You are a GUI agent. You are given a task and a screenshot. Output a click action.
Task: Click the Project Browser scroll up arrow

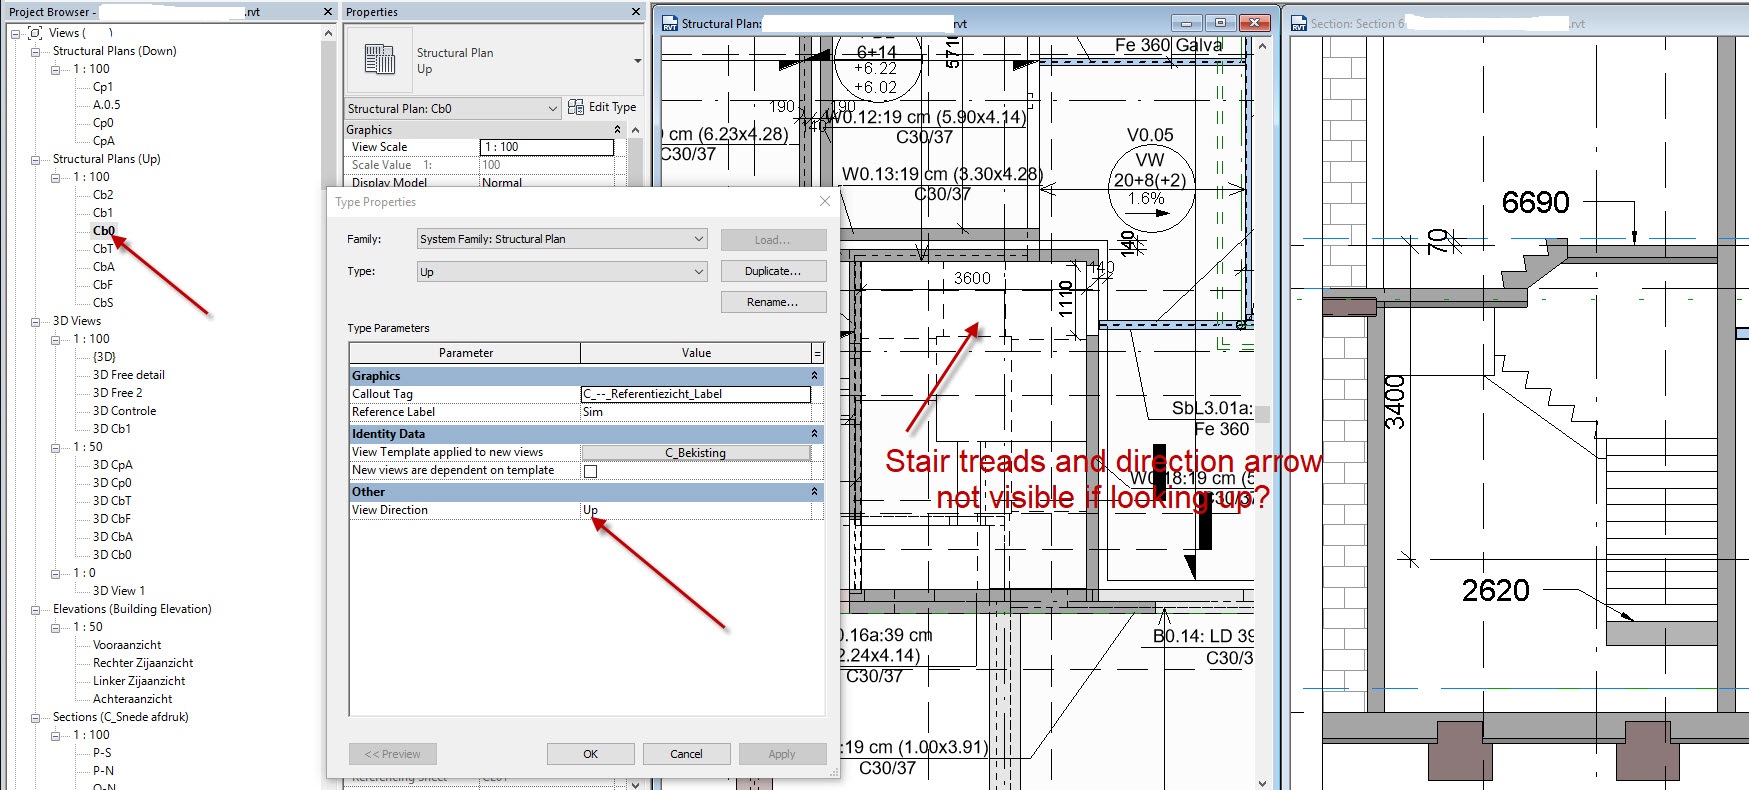[328, 33]
